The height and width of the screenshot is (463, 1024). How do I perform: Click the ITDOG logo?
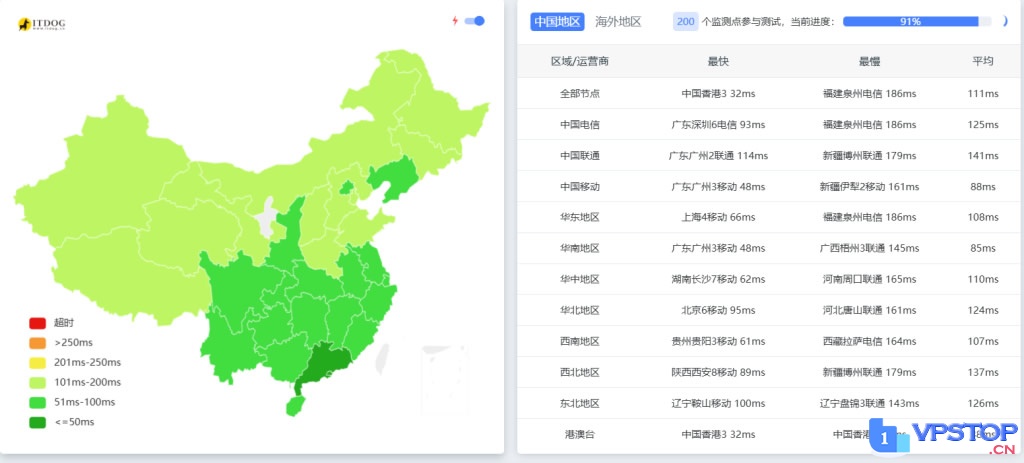tap(41, 24)
